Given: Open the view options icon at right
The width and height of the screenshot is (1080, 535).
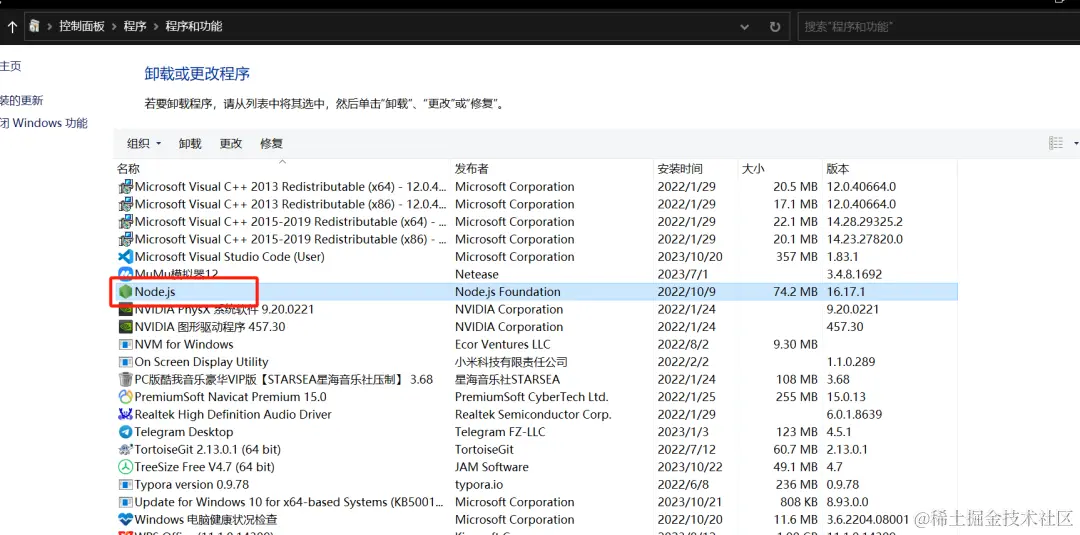Looking at the screenshot, I should 1056,143.
